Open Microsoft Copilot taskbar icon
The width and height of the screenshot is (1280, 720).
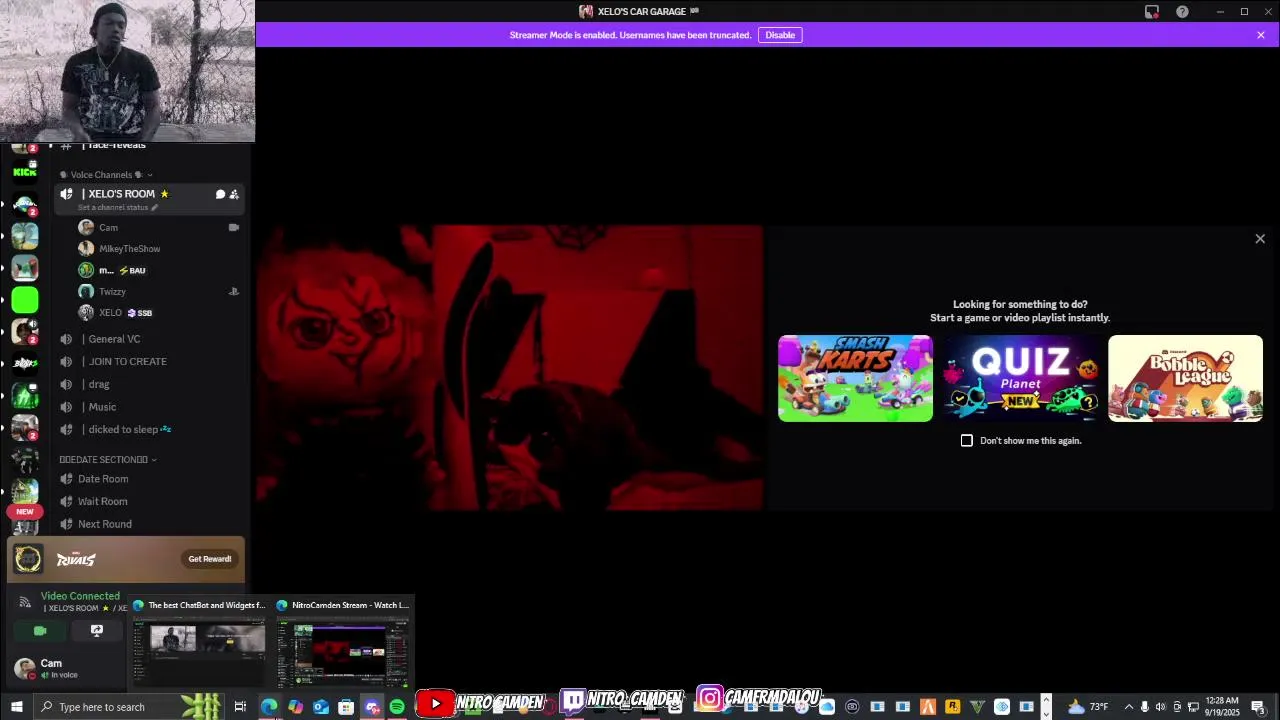[x=295, y=707]
